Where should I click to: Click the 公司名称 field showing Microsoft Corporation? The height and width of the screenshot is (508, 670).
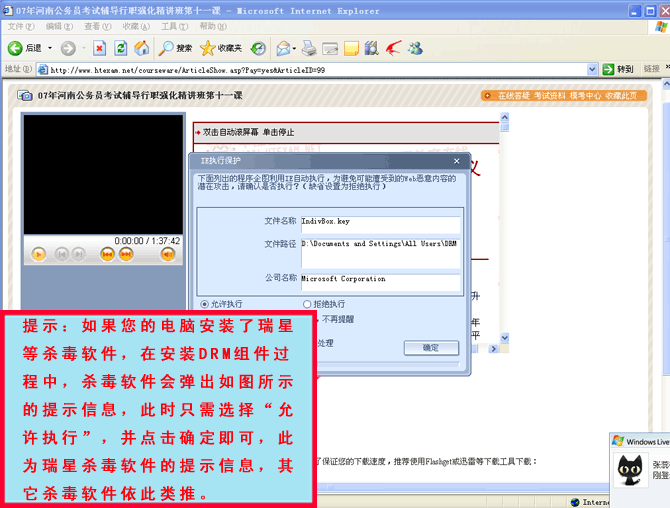click(x=380, y=282)
